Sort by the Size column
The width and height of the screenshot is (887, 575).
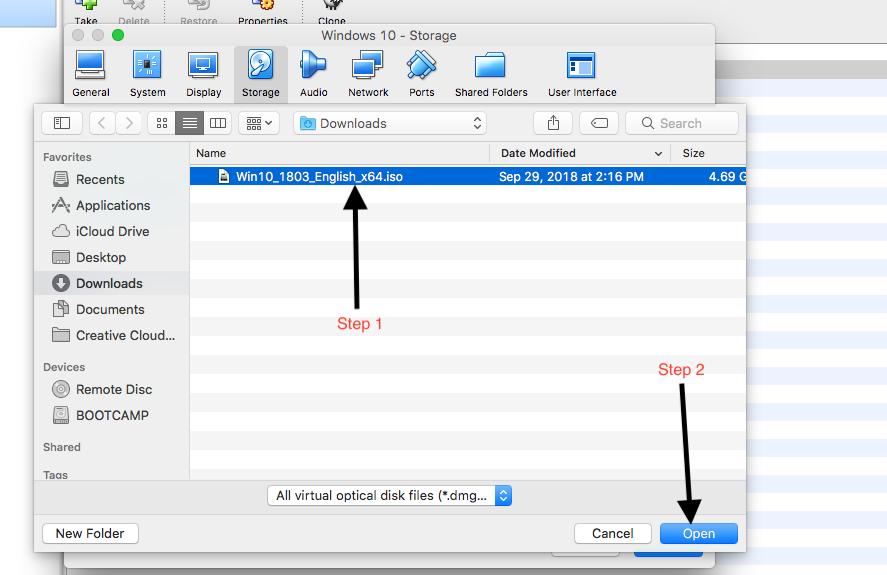pos(708,153)
